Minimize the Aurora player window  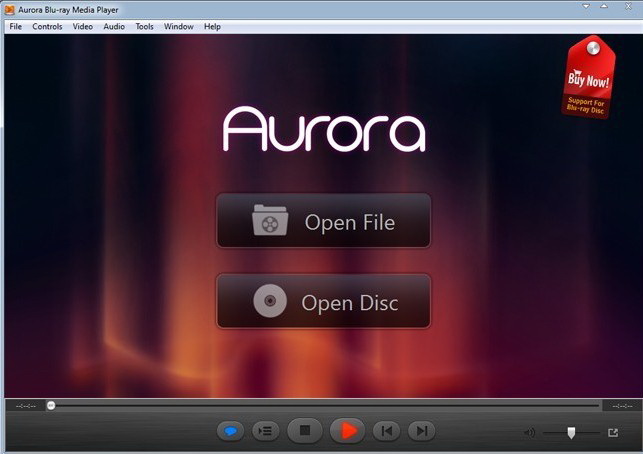(x=586, y=6)
